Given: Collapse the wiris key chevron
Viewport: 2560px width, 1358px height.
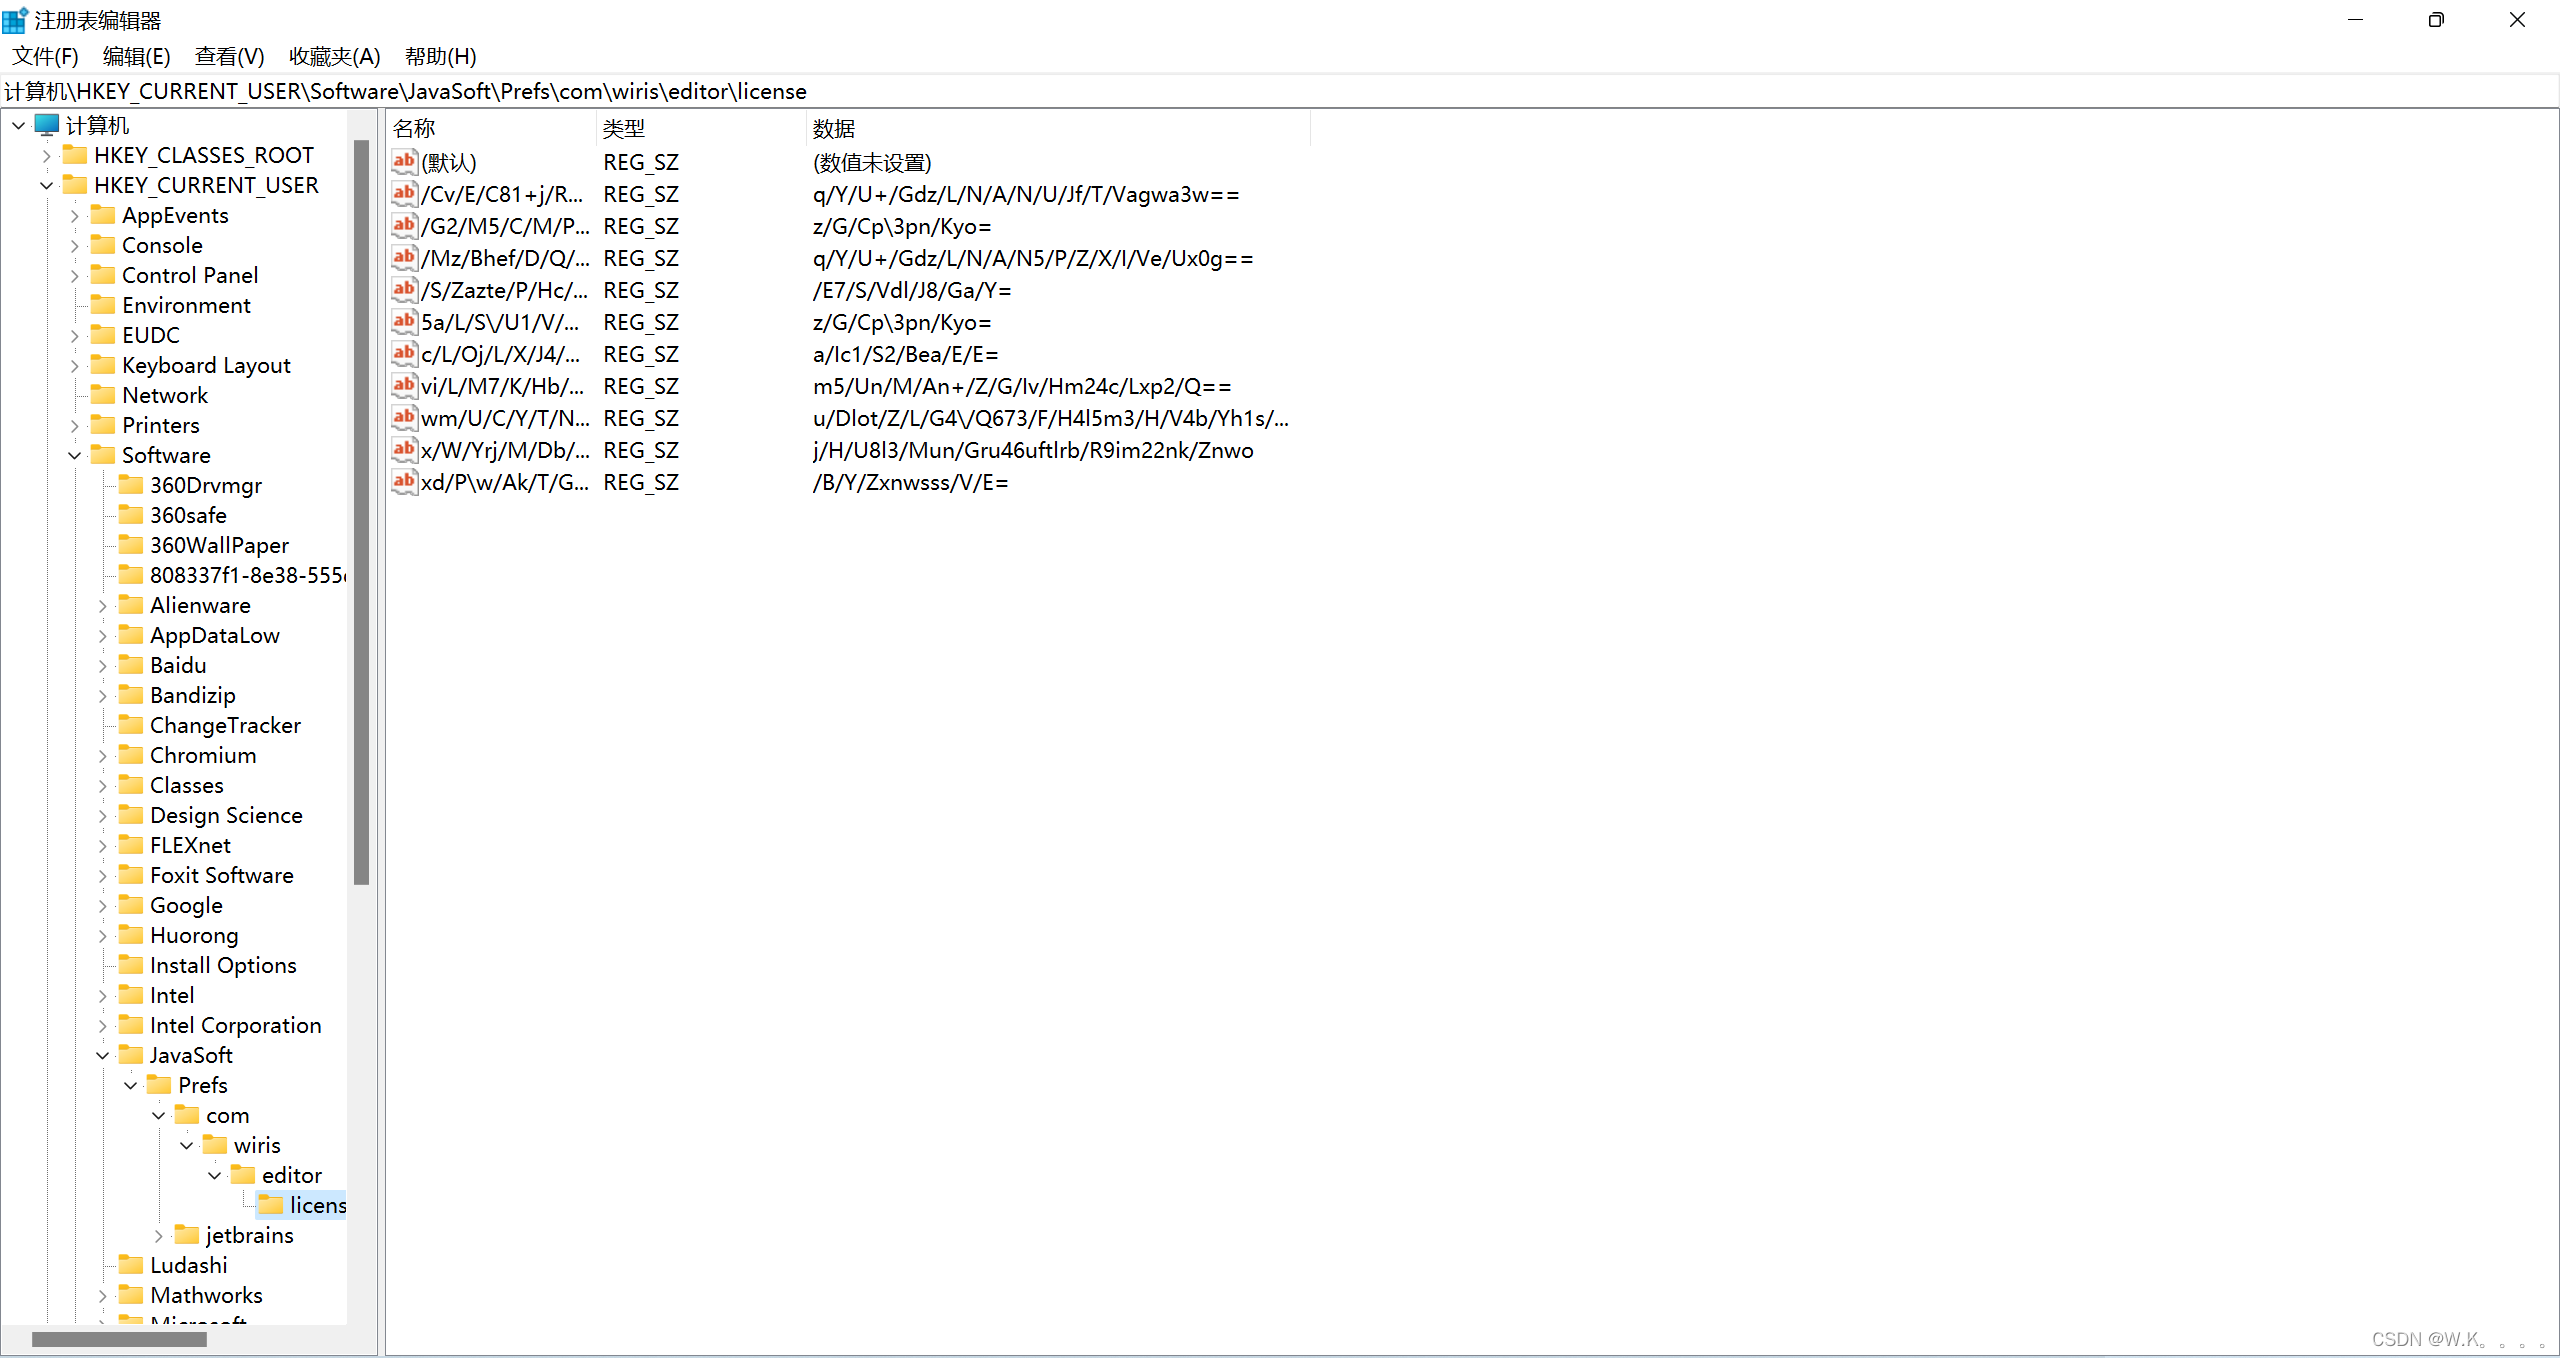Looking at the screenshot, I should (187, 1145).
